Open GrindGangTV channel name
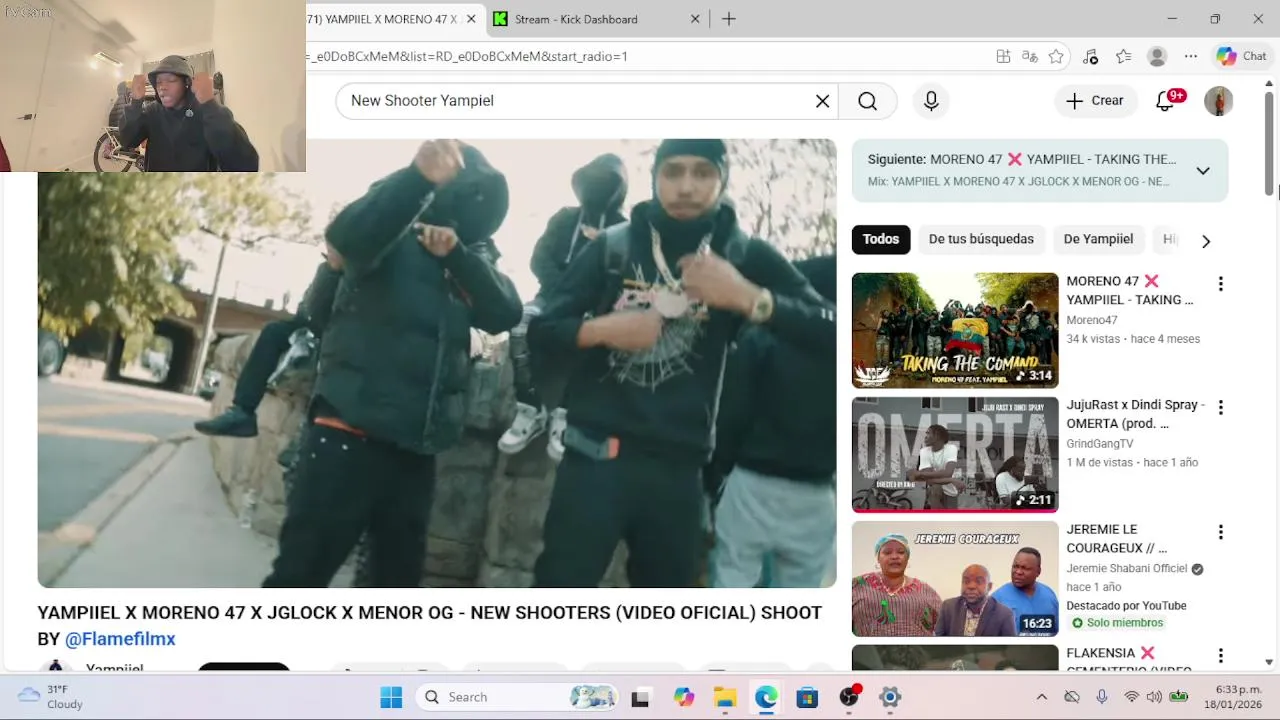 click(x=1100, y=444)
